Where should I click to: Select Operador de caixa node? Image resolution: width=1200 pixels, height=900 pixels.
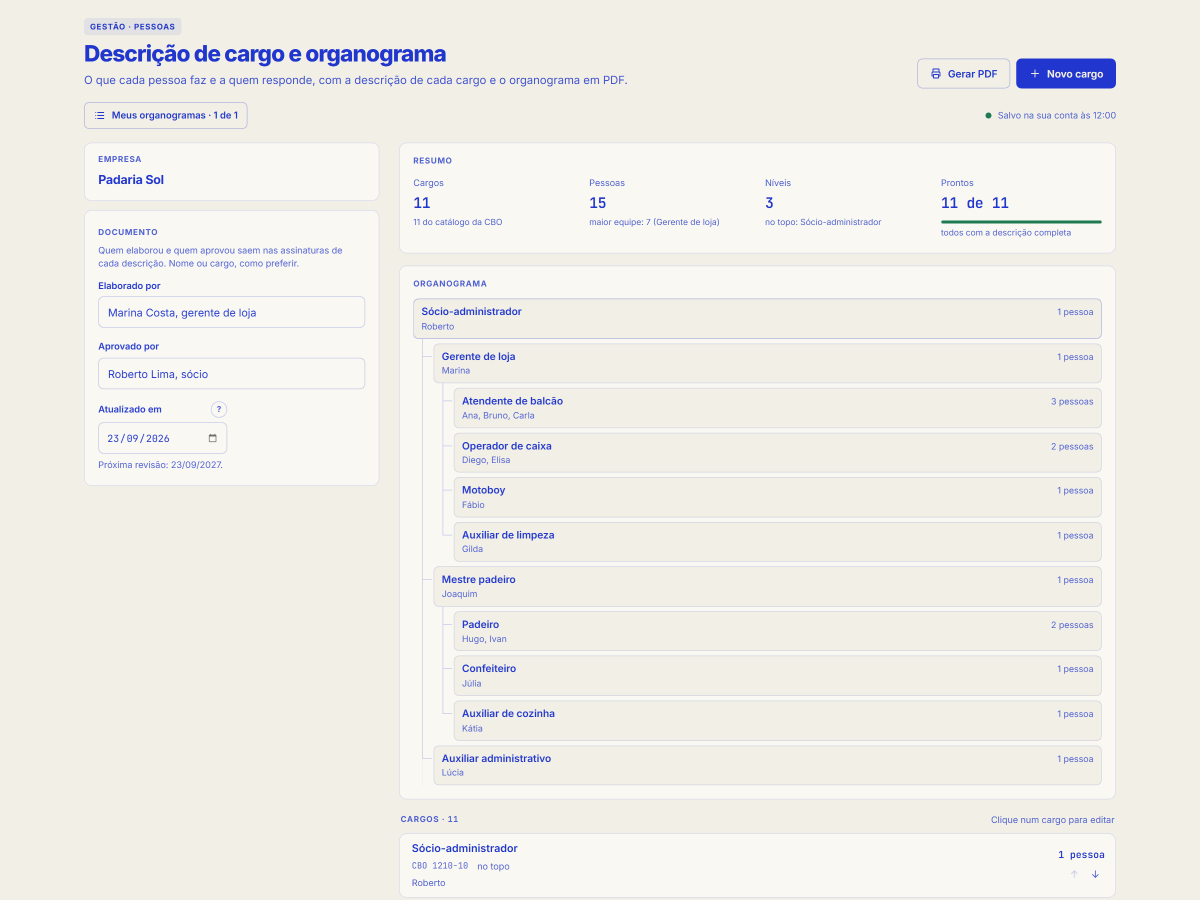point(777,452)
